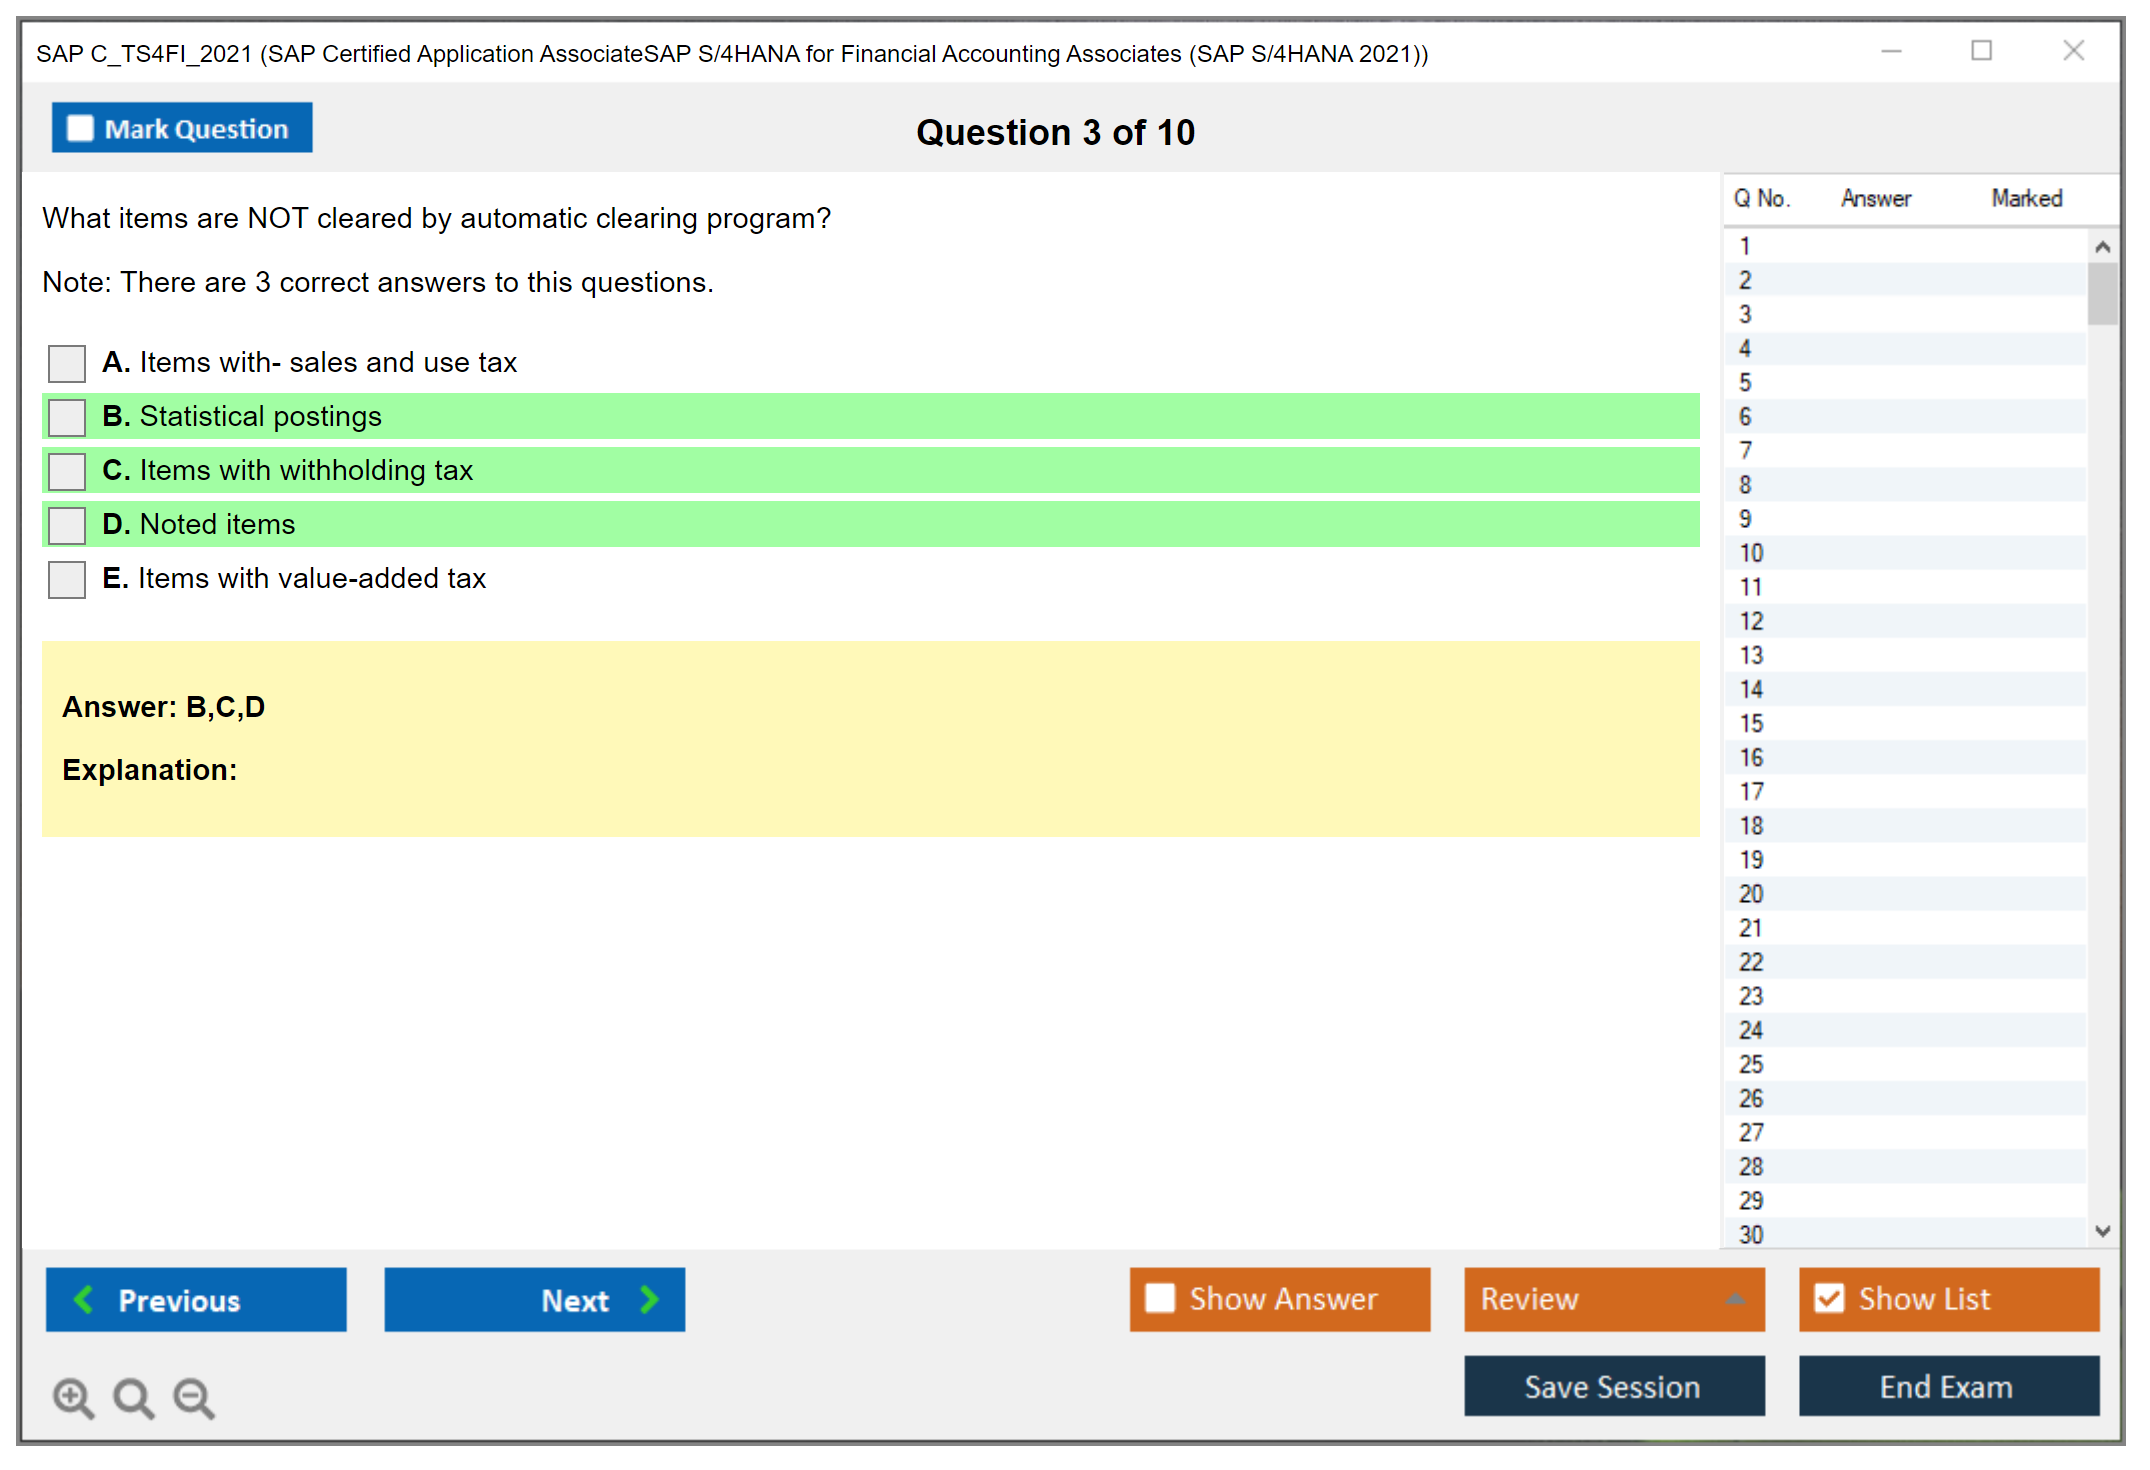2150x1470 pixels.
Task: Expand the Review dropdown menu
Action: pyautogui.click(x=1736, y=1299)
